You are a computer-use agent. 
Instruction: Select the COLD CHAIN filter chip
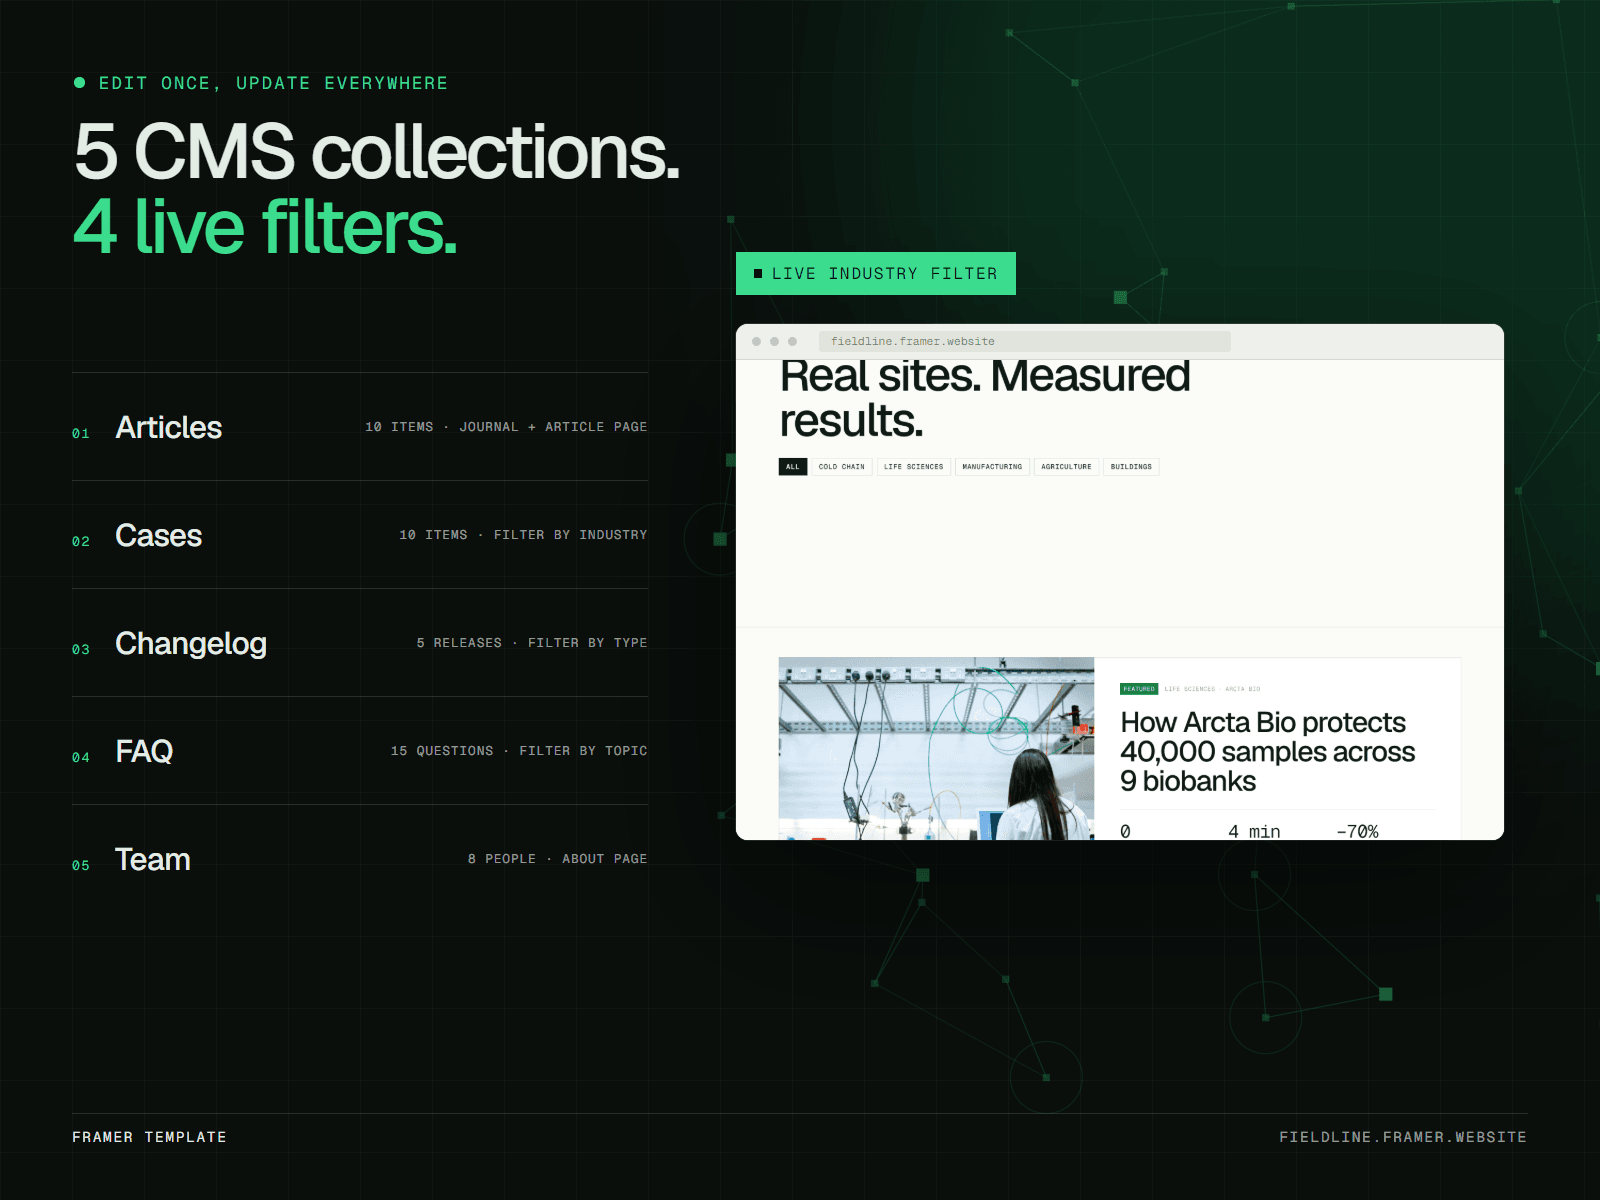point(841,467)
